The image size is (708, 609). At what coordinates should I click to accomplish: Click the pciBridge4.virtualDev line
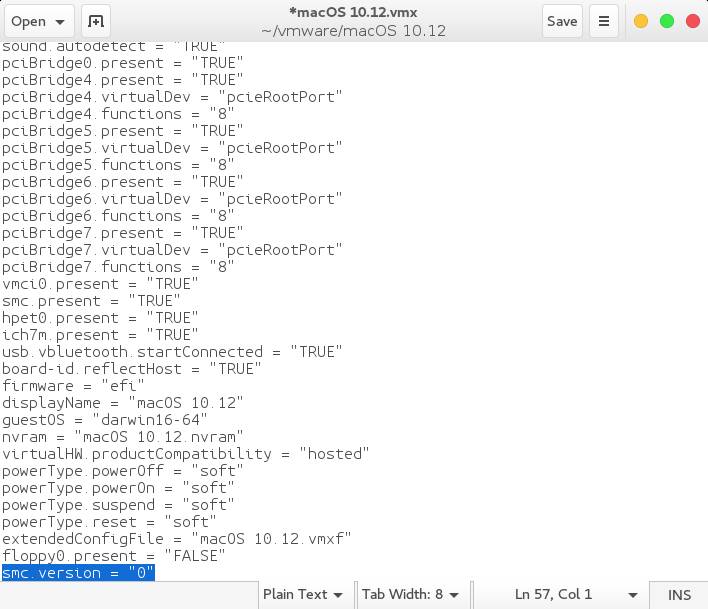[x=172, y=97]
